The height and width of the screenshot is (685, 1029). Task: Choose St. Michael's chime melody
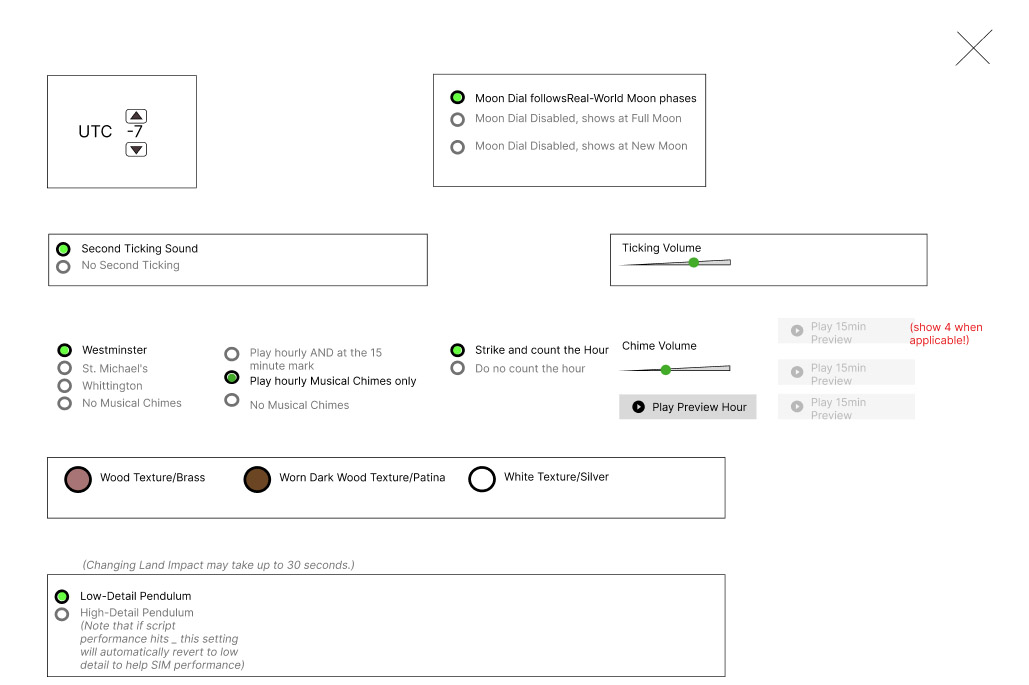(65, 368)
